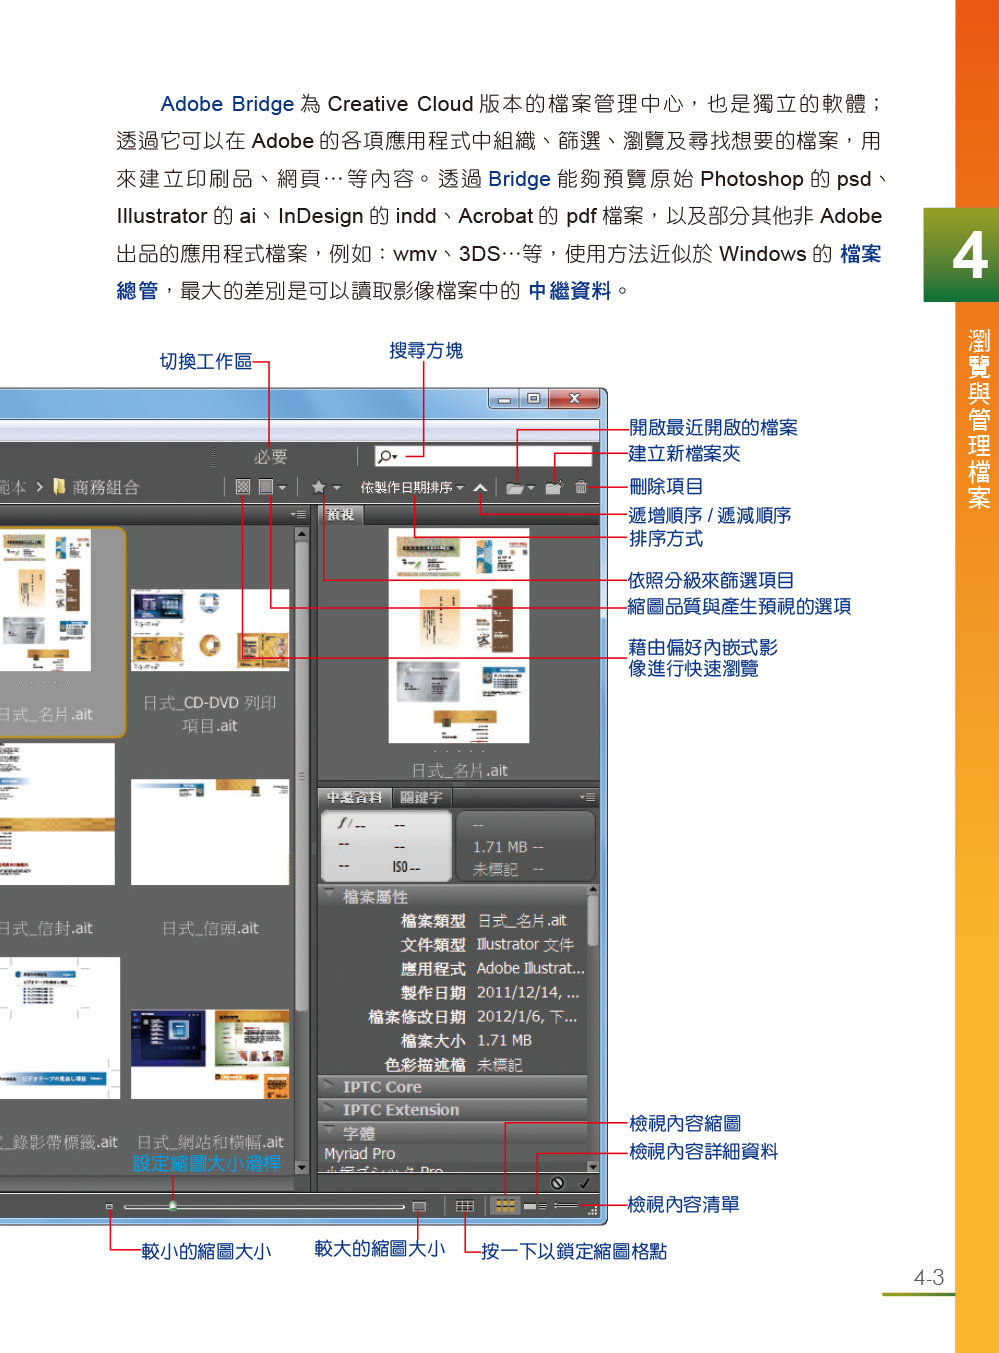Collapse the 檔案屬性 section
This screenshot has width=999, height=1353.
coord(329,894)
